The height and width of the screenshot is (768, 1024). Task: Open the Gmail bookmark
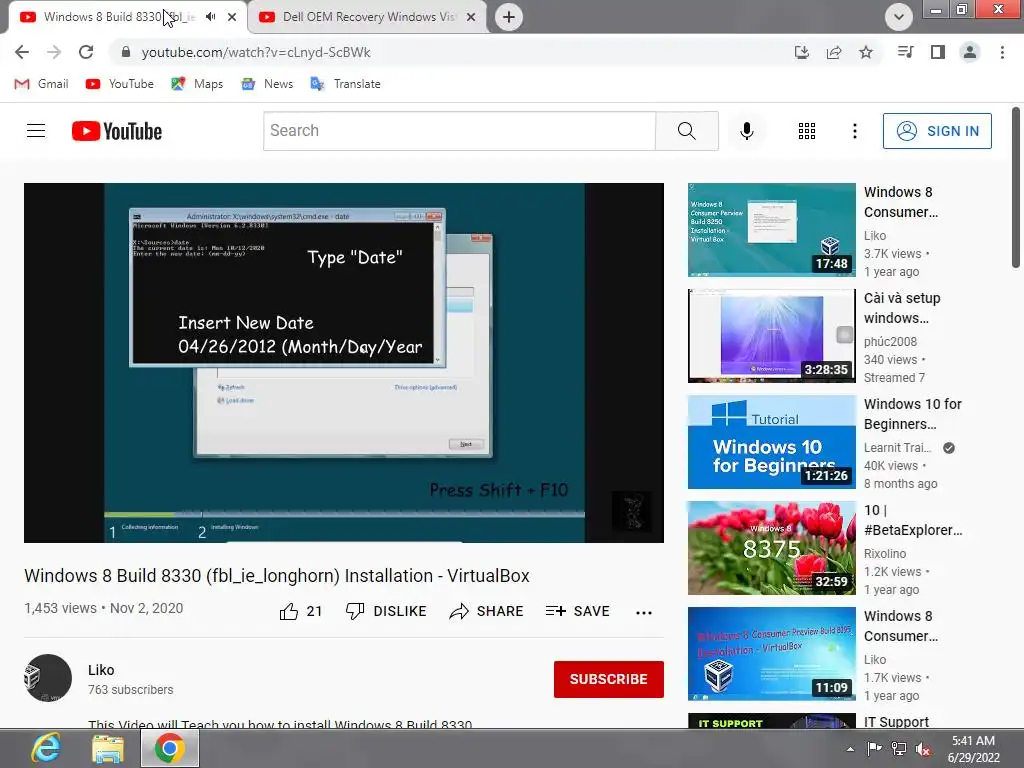point(42,84)
